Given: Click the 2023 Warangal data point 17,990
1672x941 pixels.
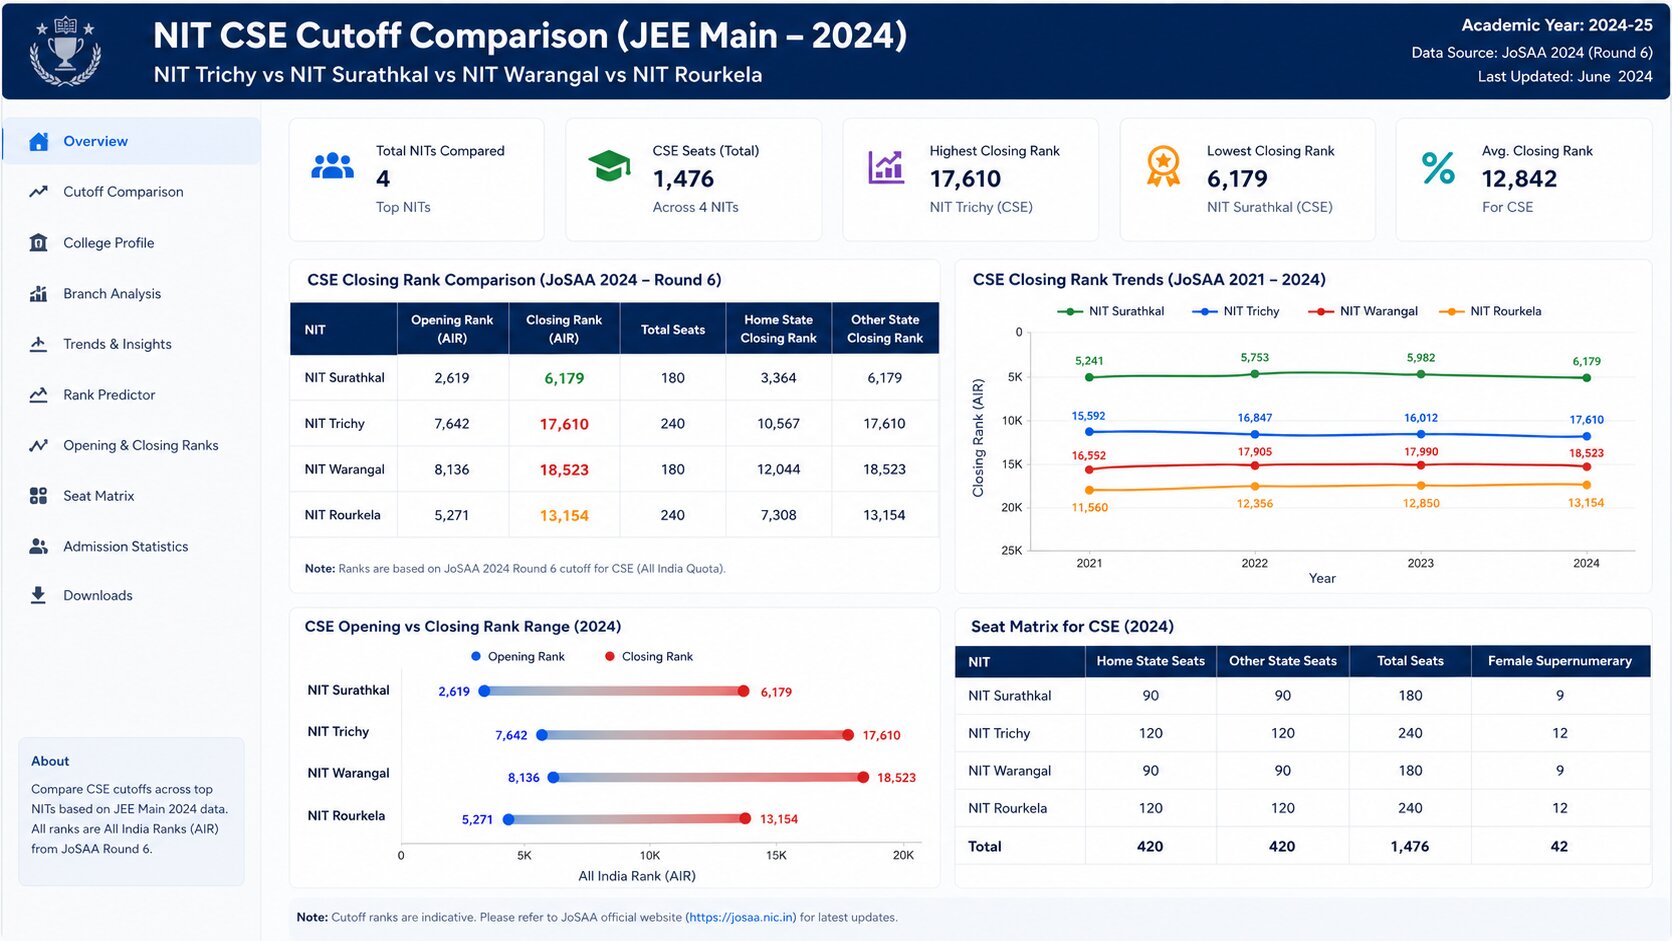Looking at the screenshot, I should pos(1421,465).
